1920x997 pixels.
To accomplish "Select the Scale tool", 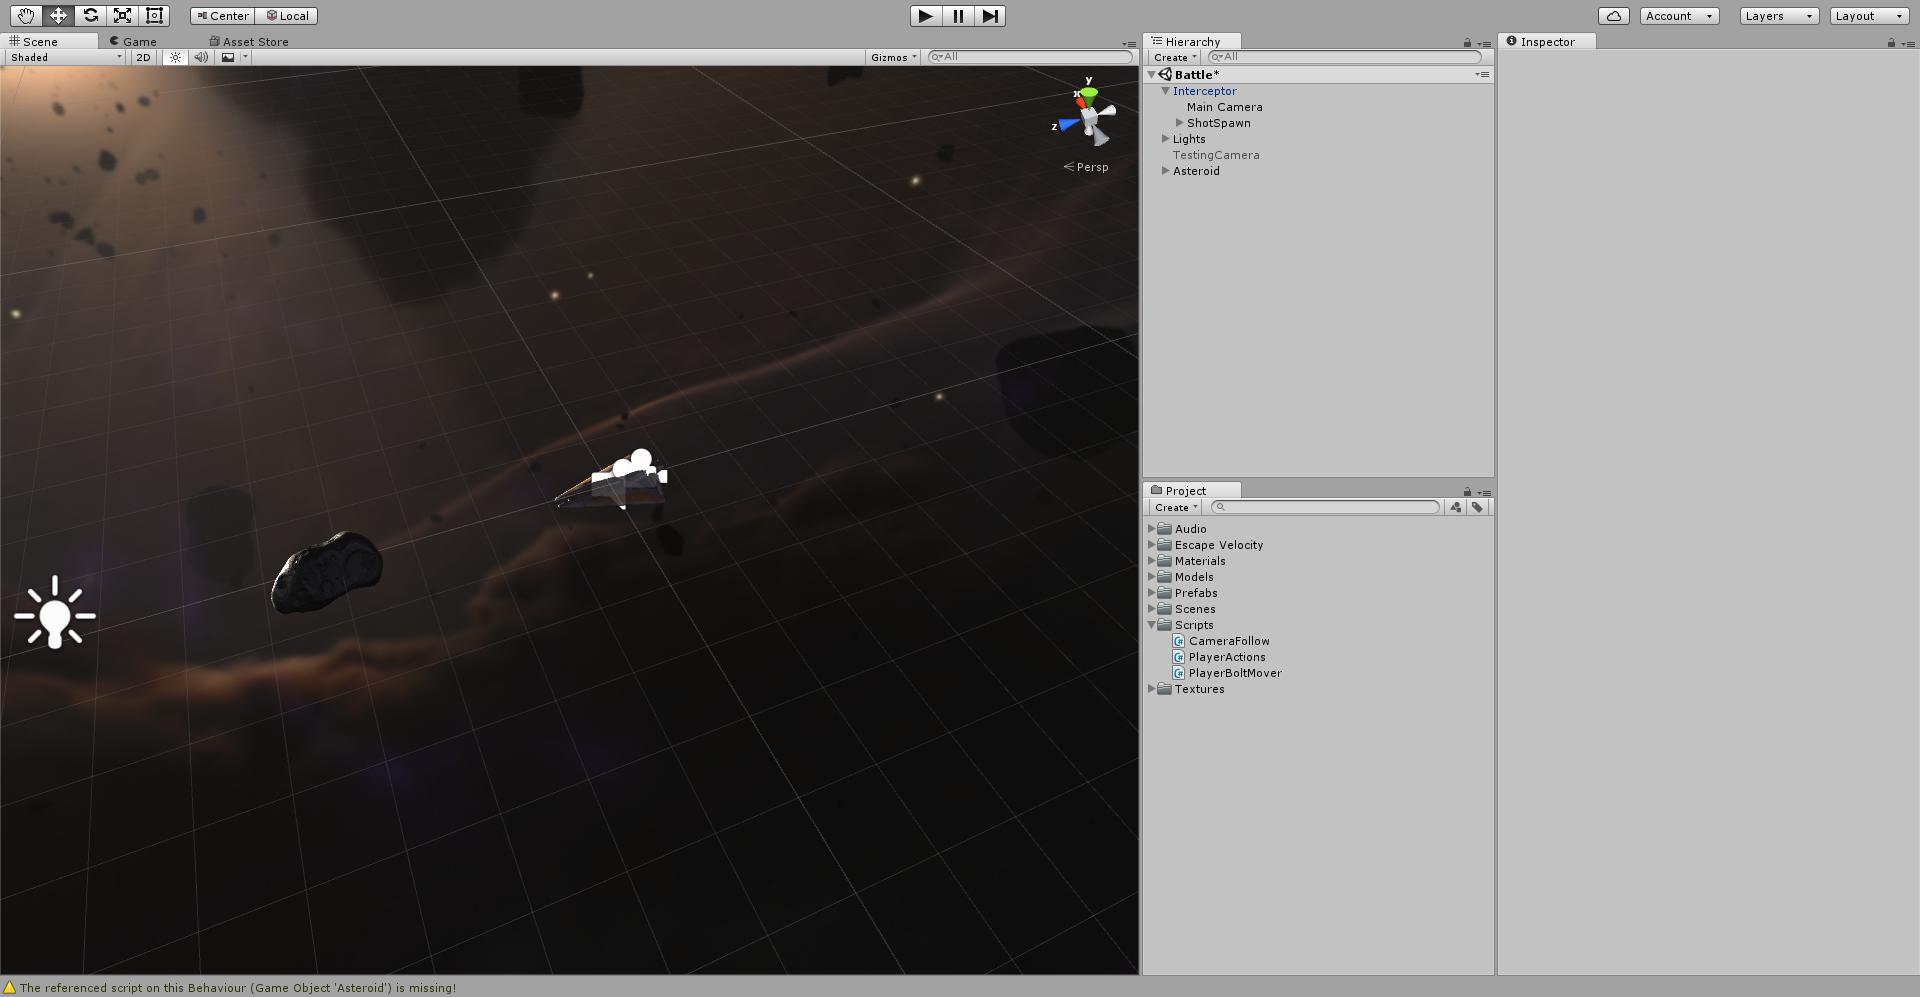I will pyautogui.click(x=122, y=15).
